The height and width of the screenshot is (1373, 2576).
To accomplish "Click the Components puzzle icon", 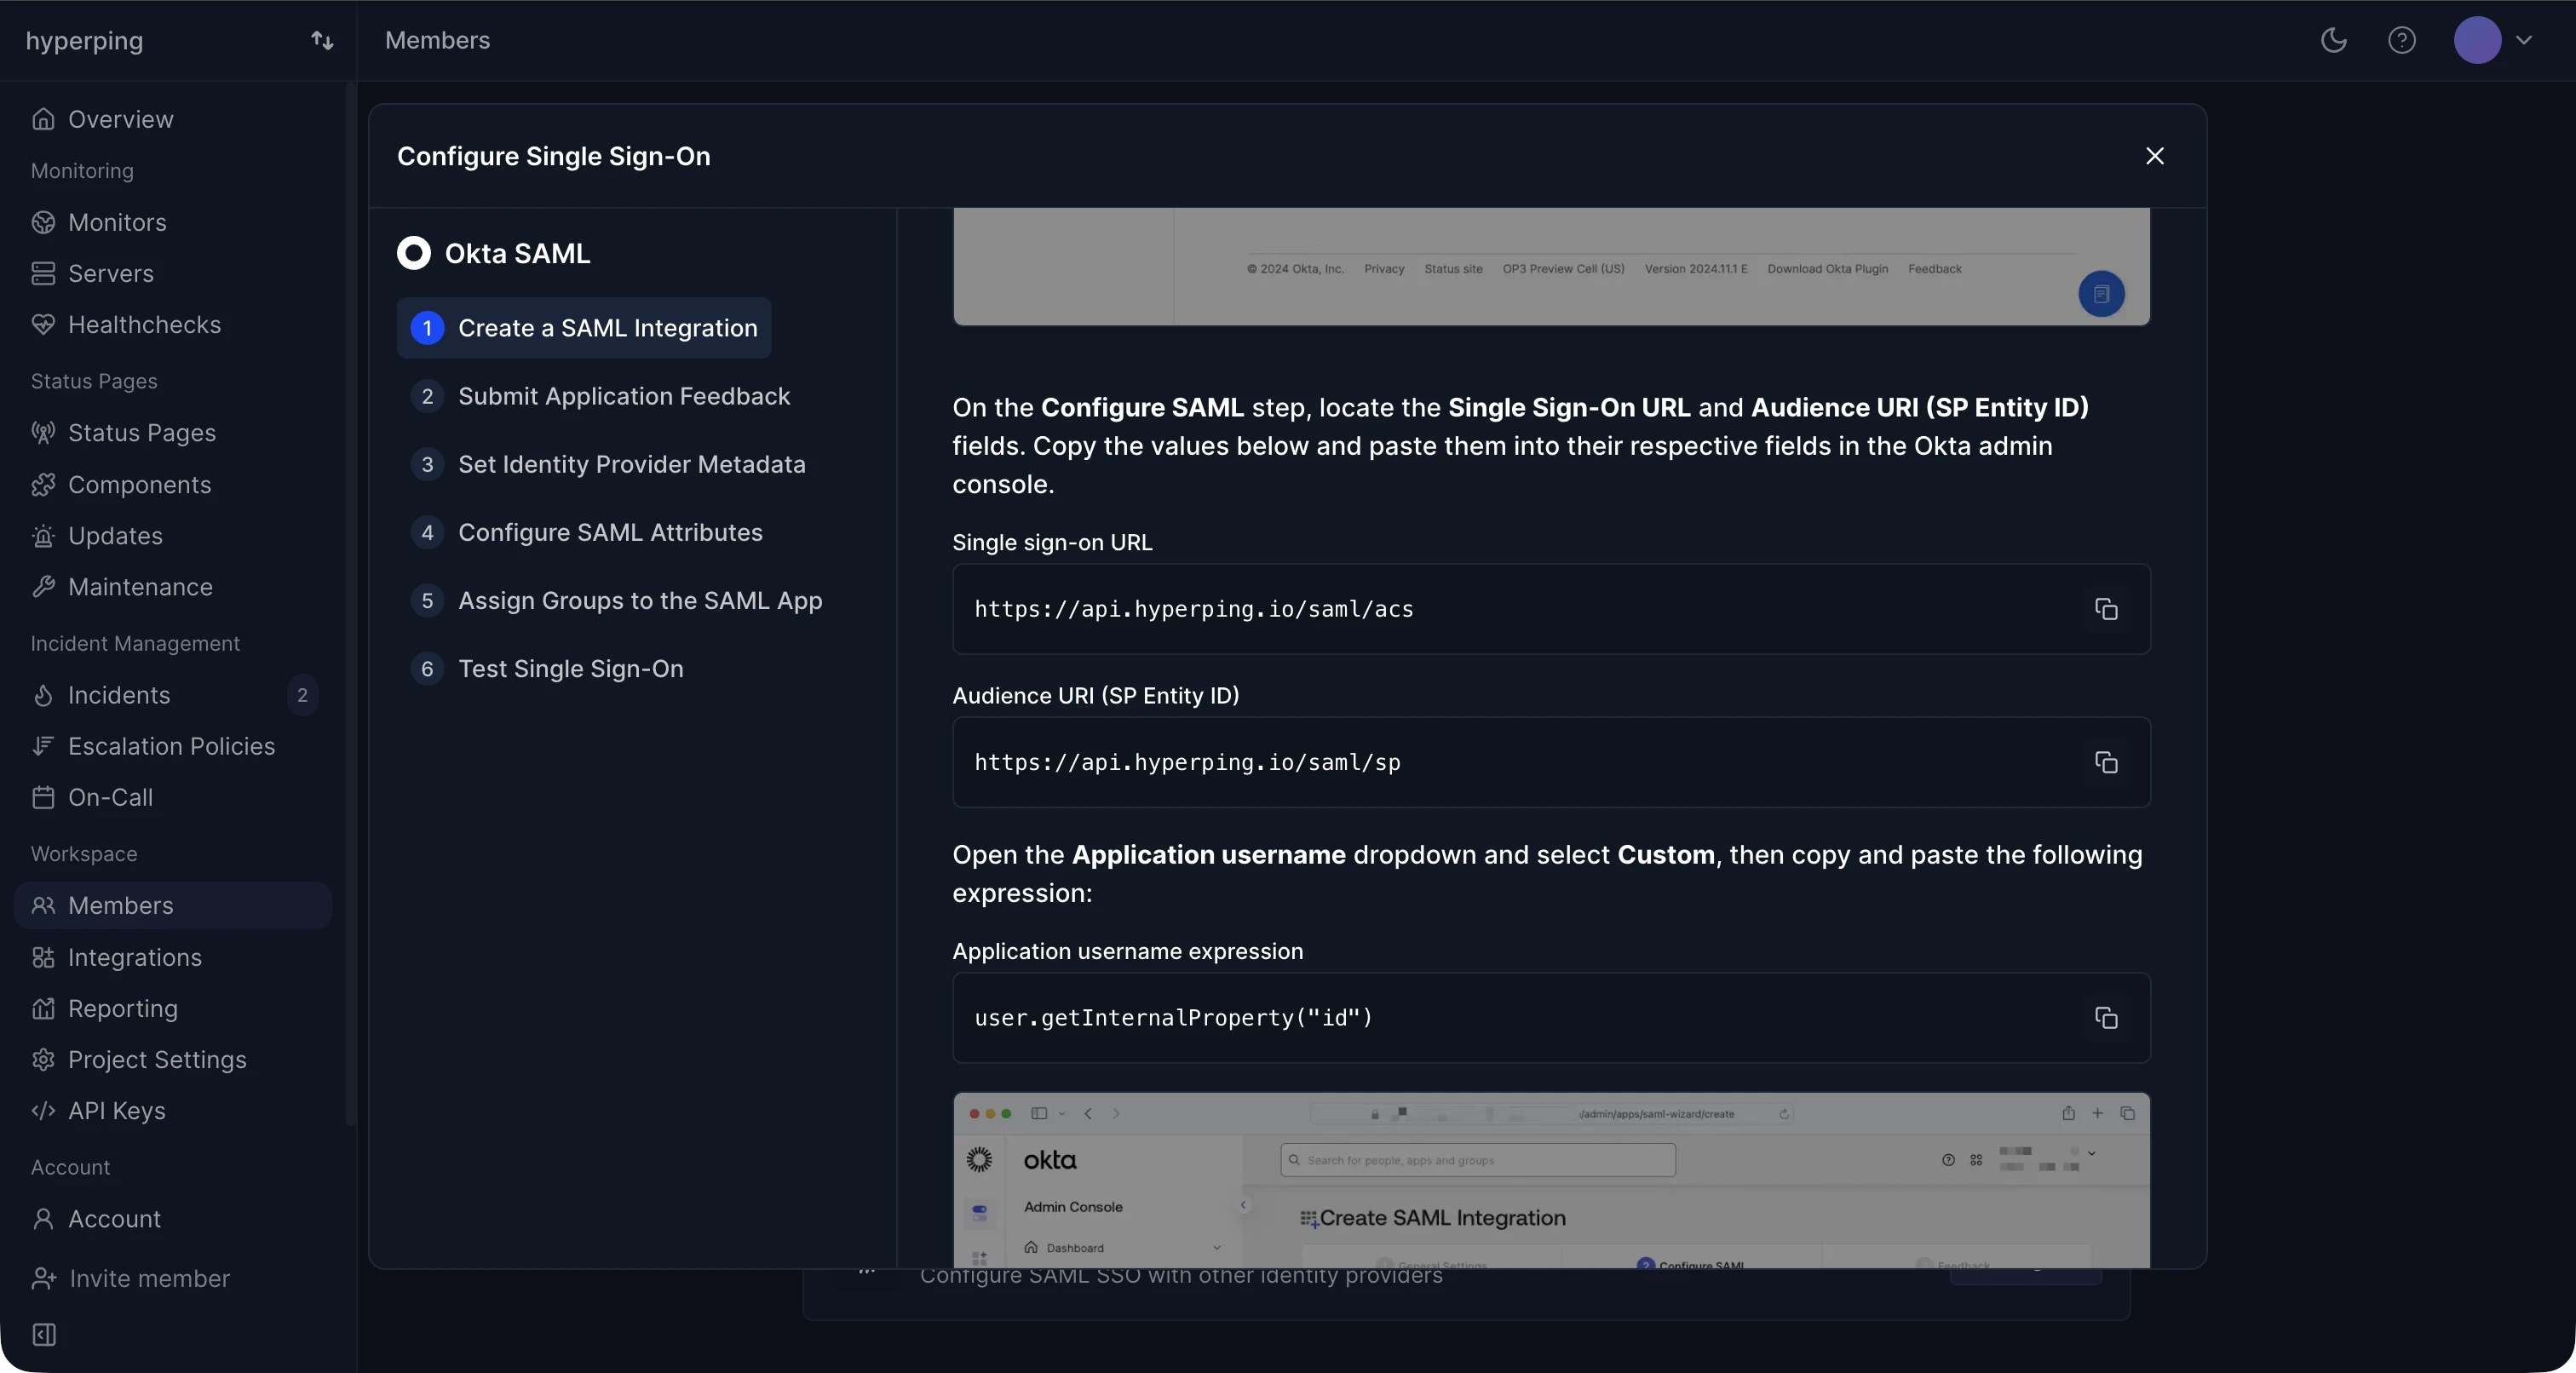I will [x=43, y=484].
